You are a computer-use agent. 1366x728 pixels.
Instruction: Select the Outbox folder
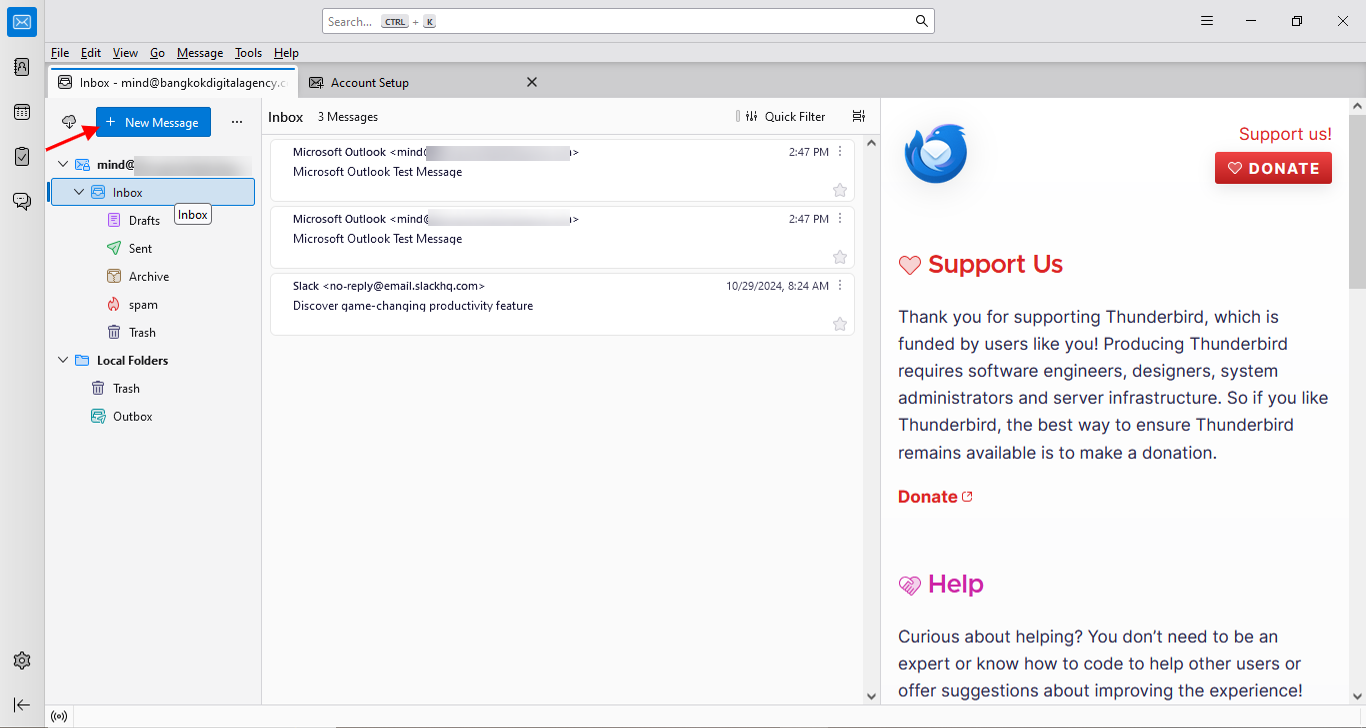(153, 416)
